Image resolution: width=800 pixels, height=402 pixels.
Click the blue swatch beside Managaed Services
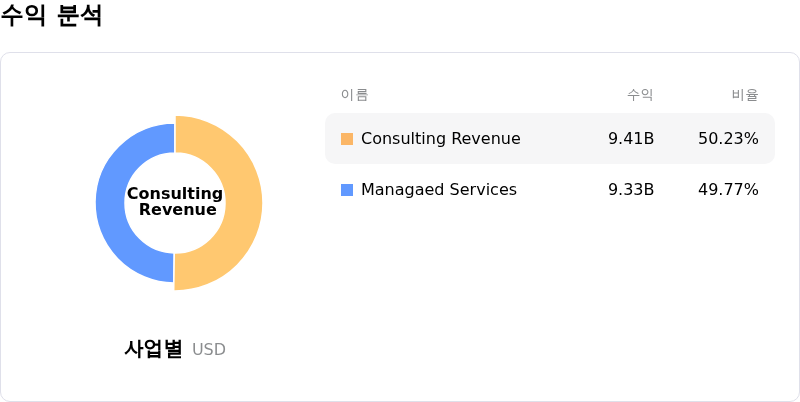(x=347, y=190)
